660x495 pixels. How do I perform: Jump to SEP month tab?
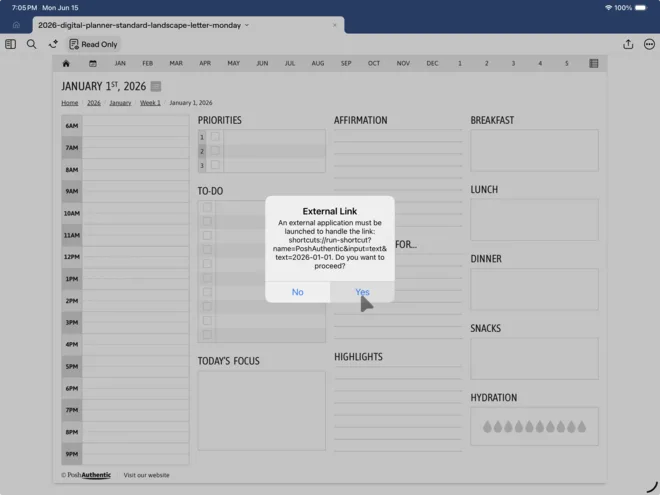click(x=346, y=64)
